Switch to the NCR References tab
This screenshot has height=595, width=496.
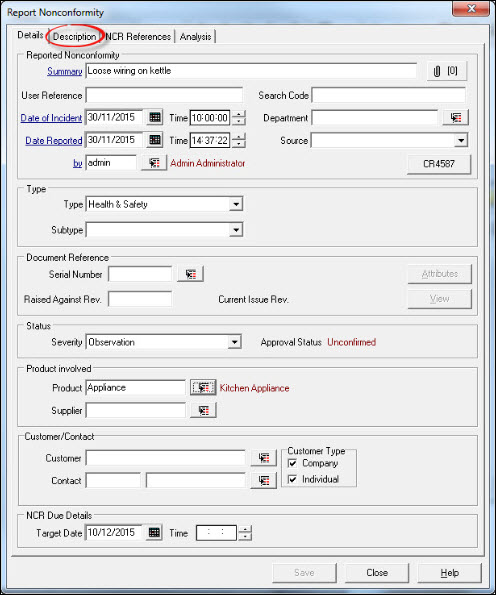point(138,36)
